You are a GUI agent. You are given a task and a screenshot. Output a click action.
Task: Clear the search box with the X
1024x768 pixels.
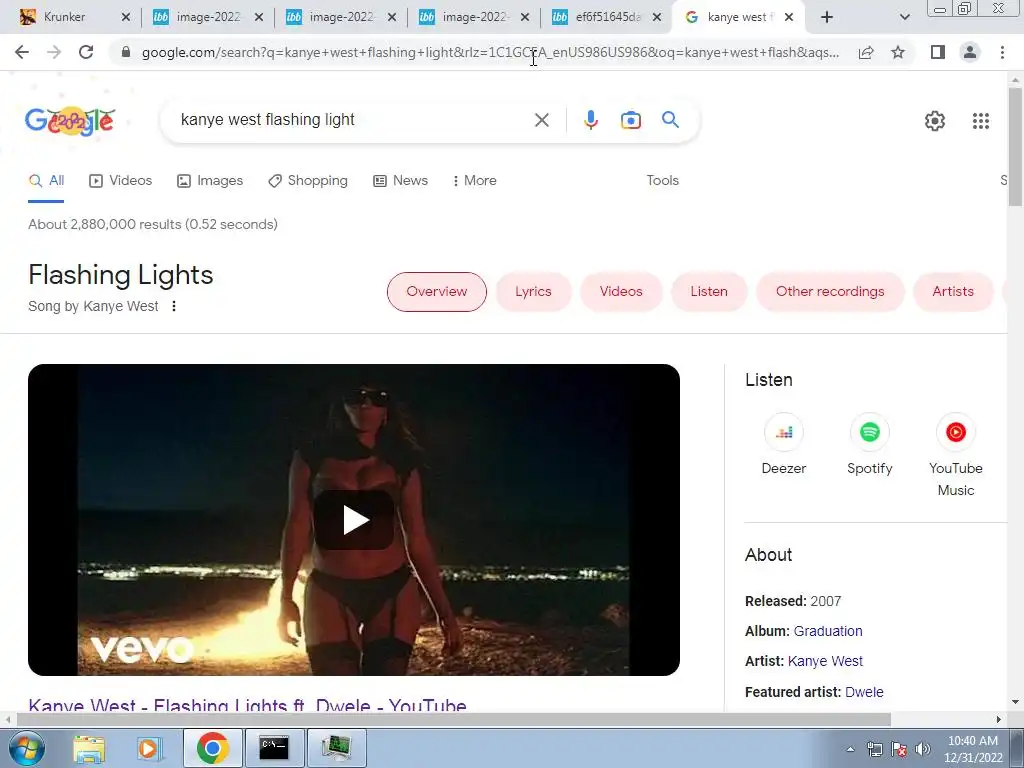[x=541, y=120]
